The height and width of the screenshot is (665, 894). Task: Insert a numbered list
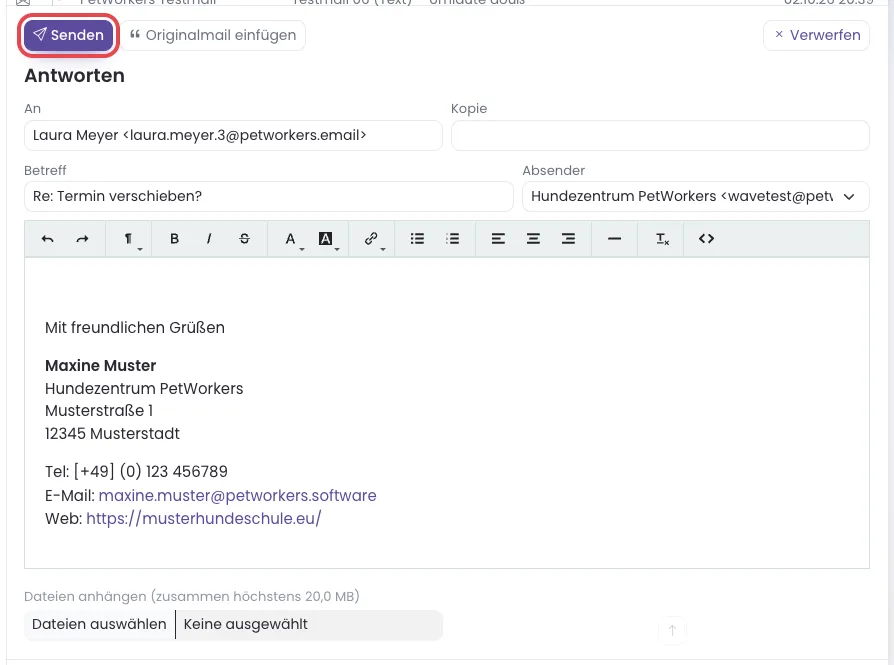[453, 239]
